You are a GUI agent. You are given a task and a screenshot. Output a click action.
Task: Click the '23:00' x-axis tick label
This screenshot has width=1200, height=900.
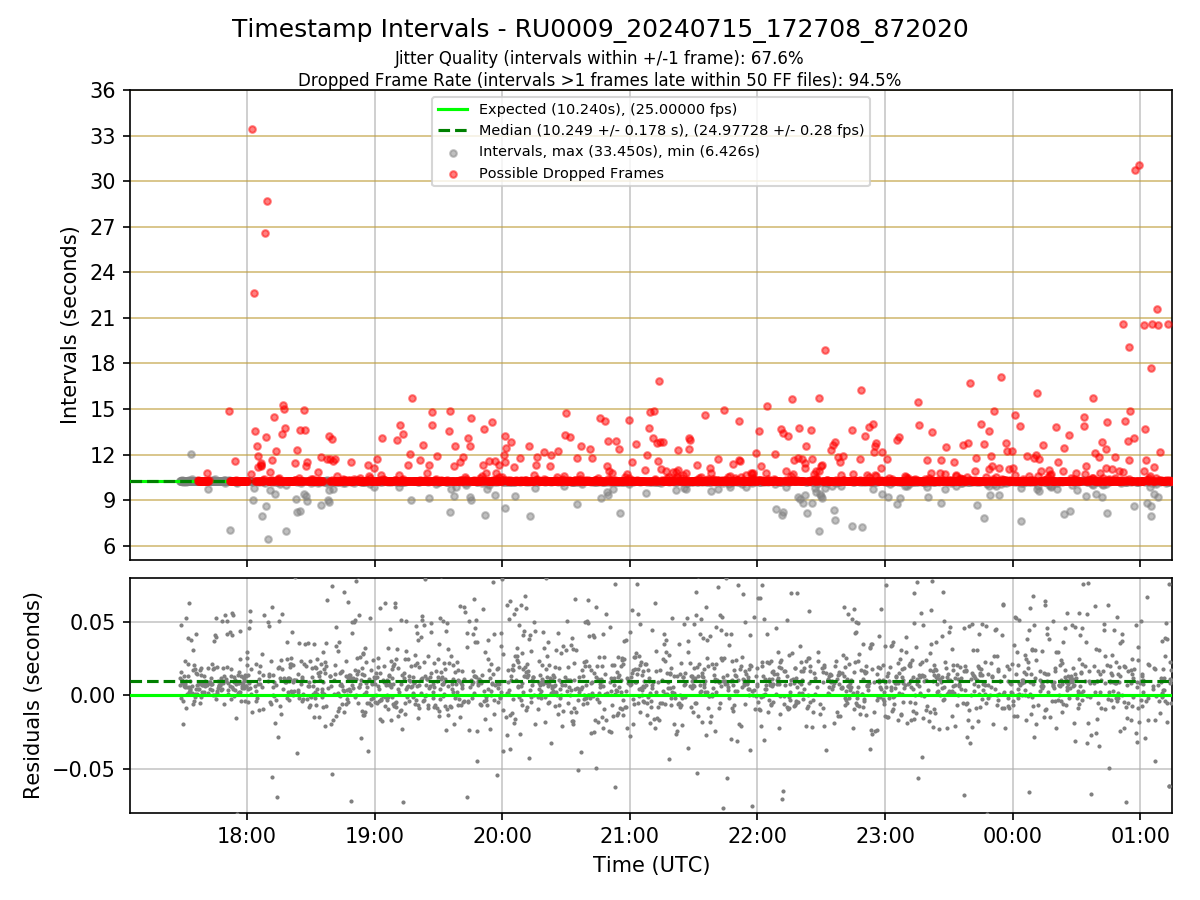[885, 836]
